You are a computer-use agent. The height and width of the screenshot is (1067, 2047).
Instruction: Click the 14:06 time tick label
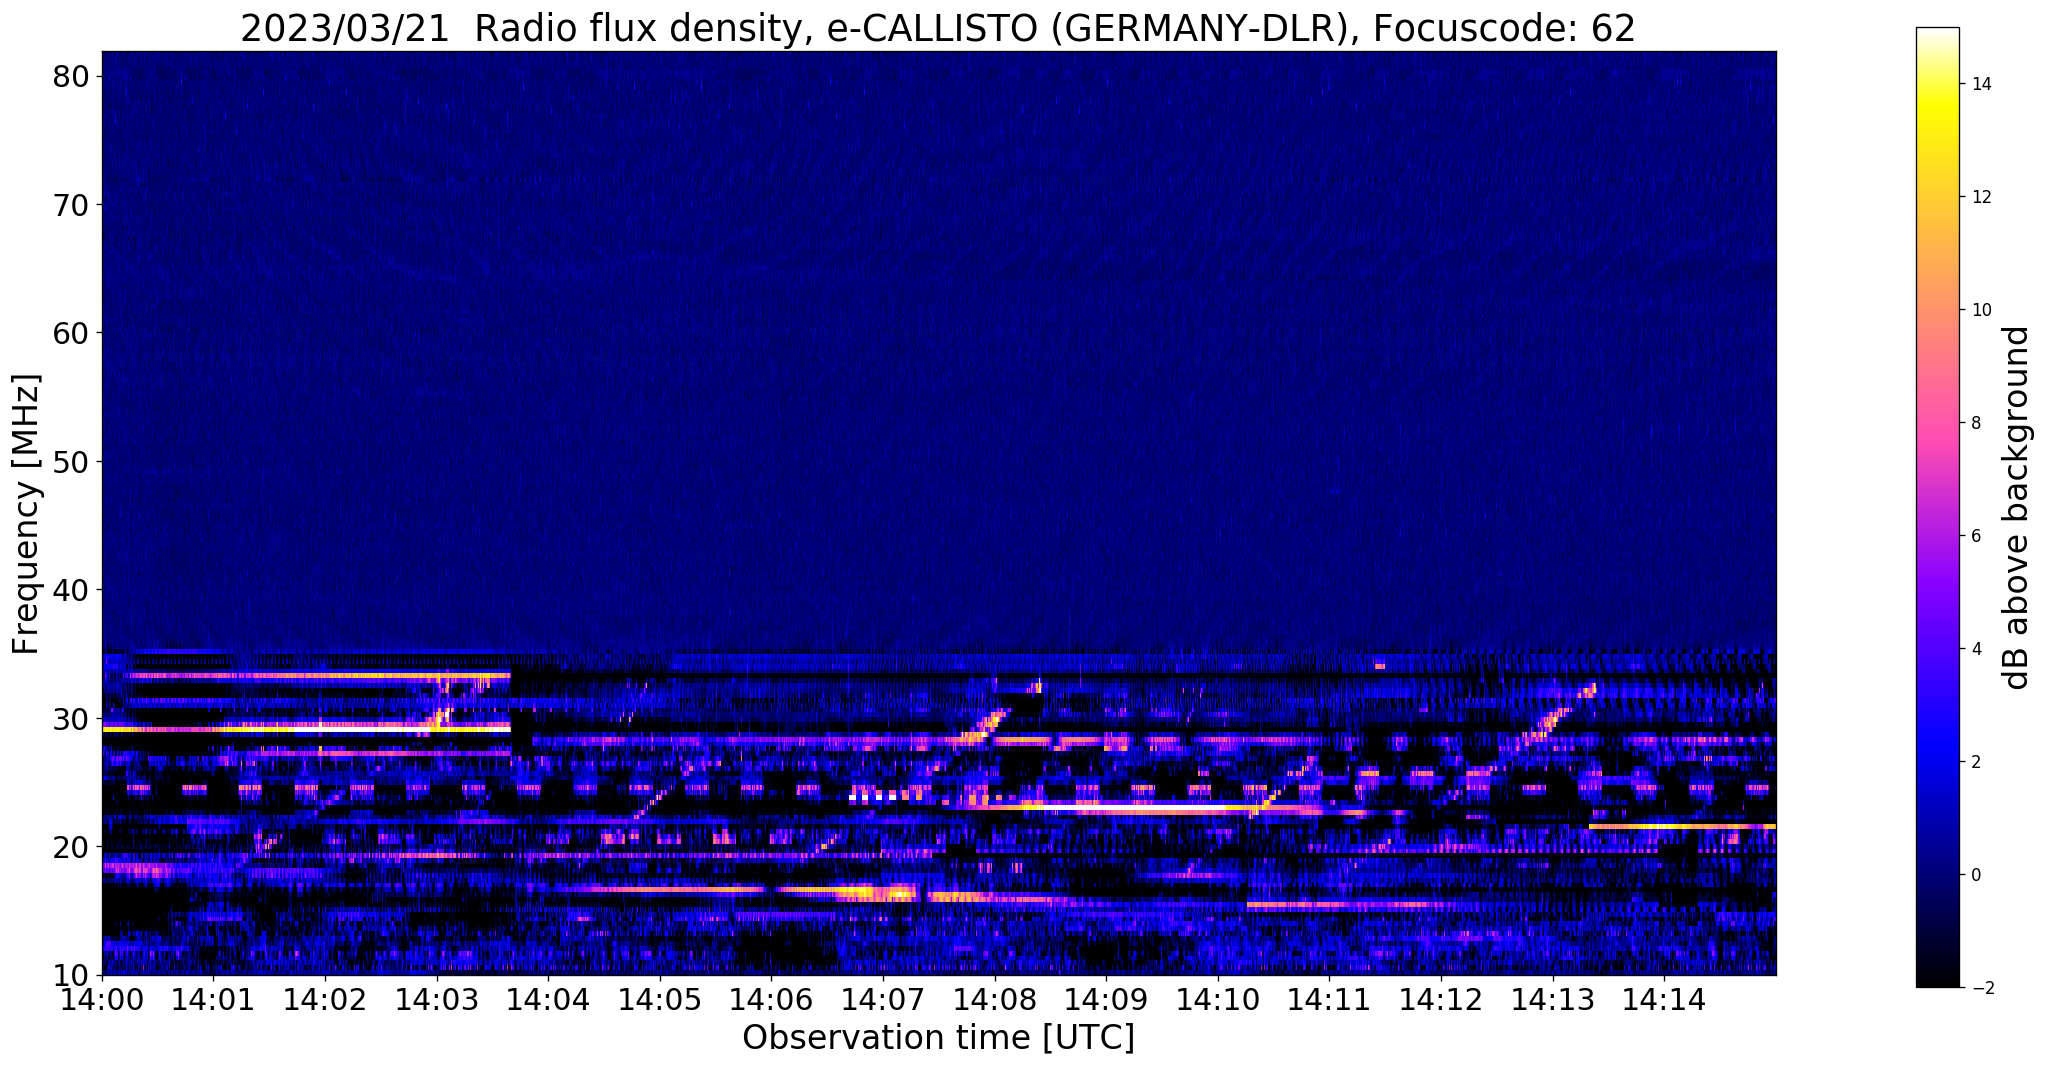click(x=771, y=998)
